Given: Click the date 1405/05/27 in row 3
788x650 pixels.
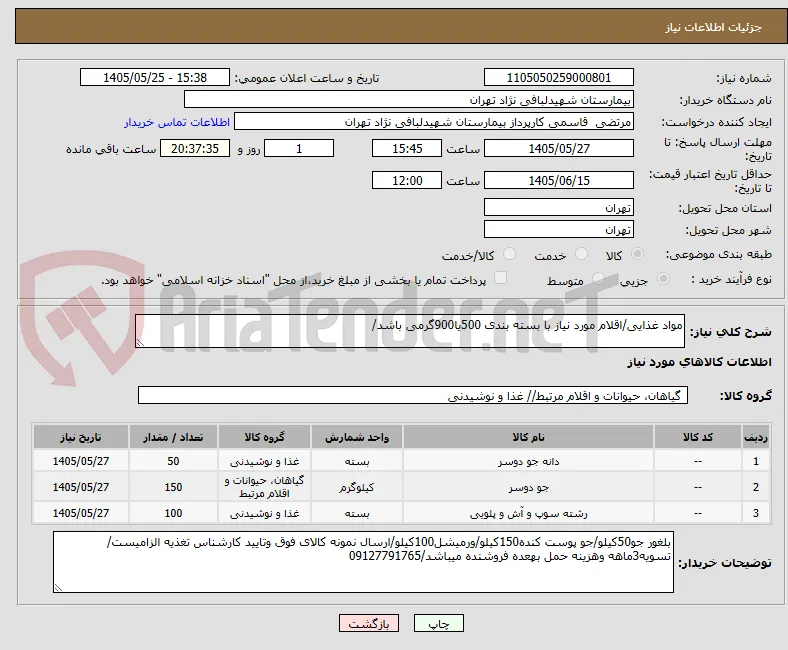Looking at the screenshot, I should [81, 513].
